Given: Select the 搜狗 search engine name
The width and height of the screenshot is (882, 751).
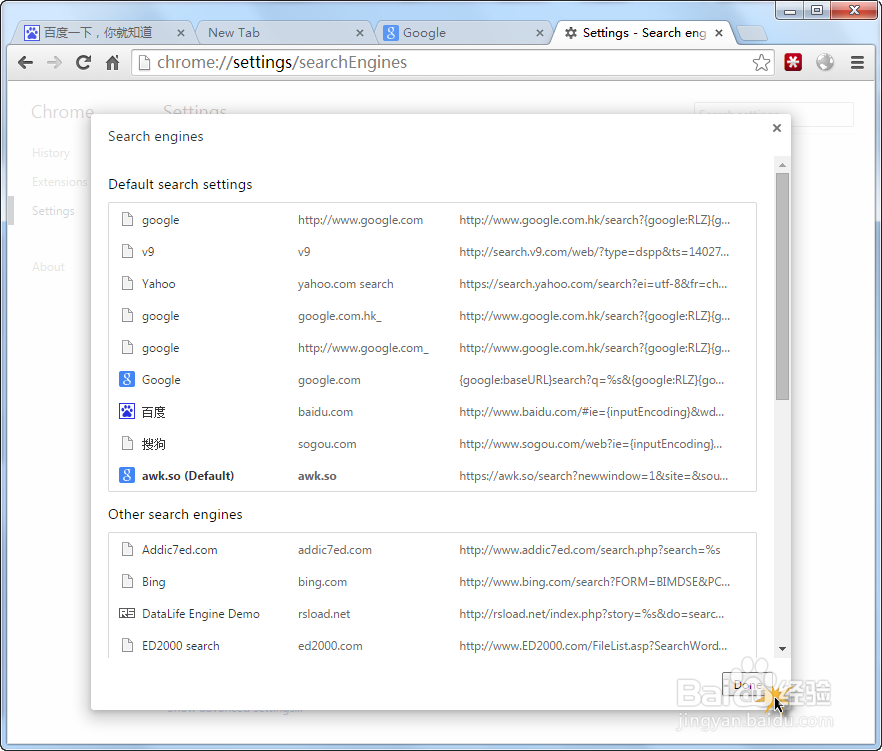Looking at the screenshot, I should 154,444.
